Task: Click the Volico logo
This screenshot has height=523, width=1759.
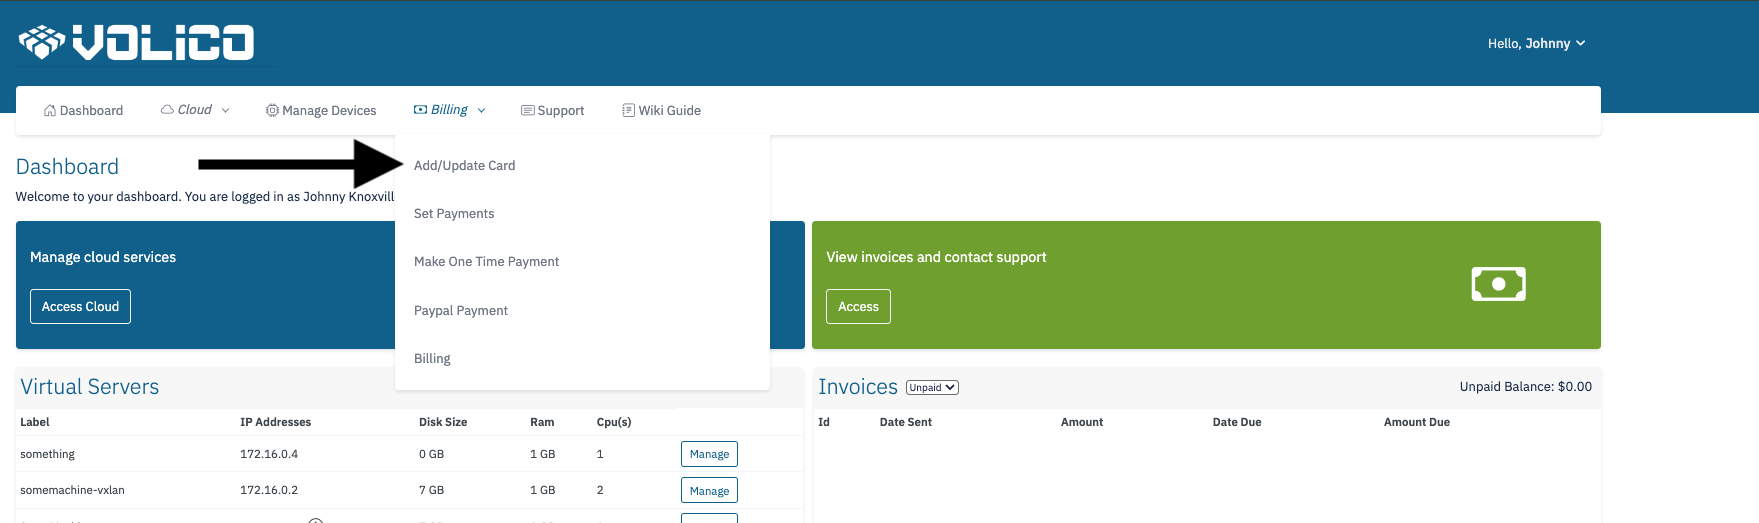Action: tap(136, 43)
